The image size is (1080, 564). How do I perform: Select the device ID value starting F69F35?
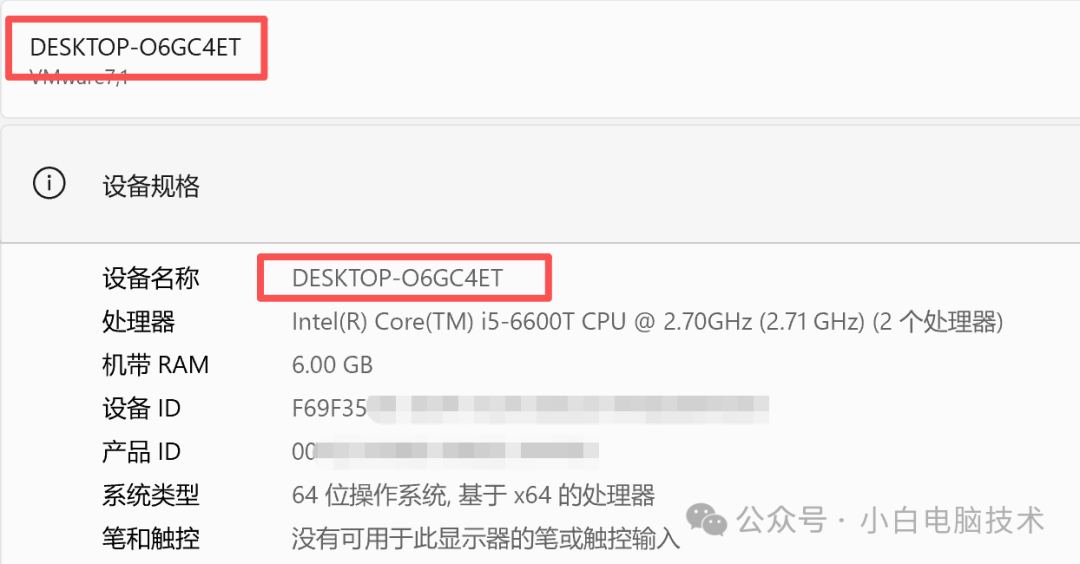click(x=530, y=408)
